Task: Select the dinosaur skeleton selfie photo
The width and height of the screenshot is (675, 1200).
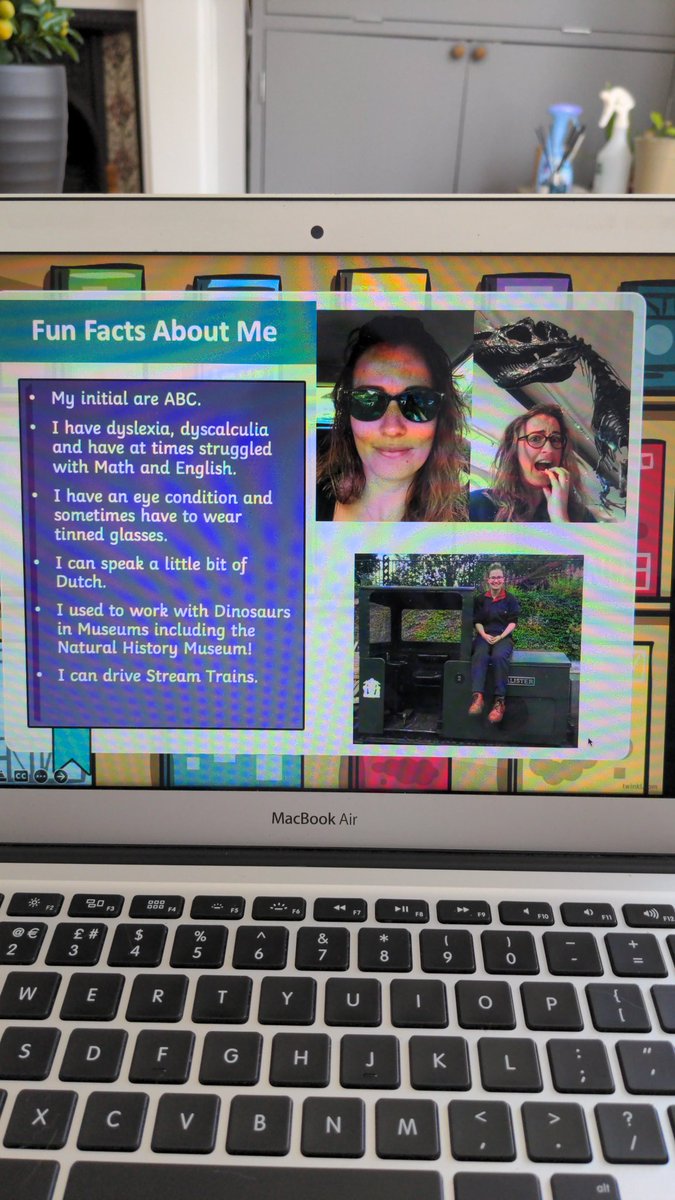Action: click(552, 417)
